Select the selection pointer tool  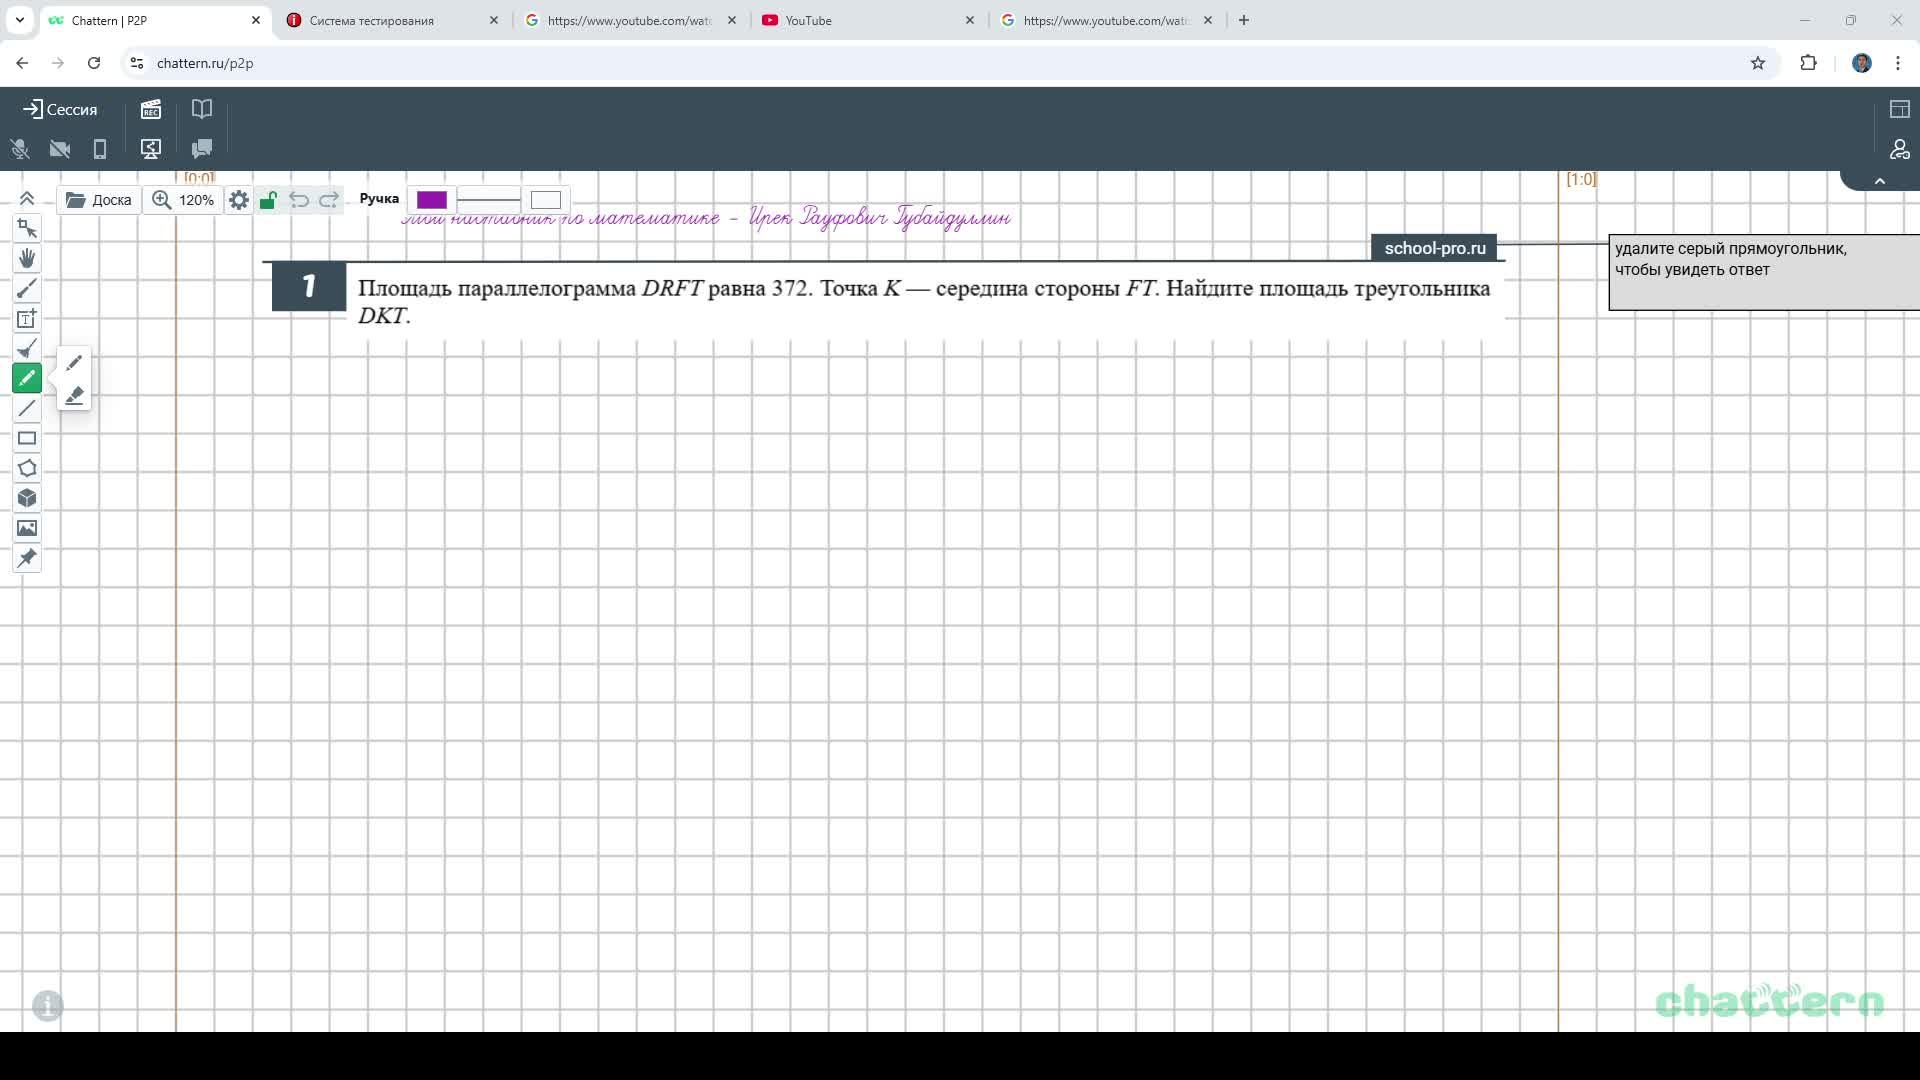[x=27, y=228]
